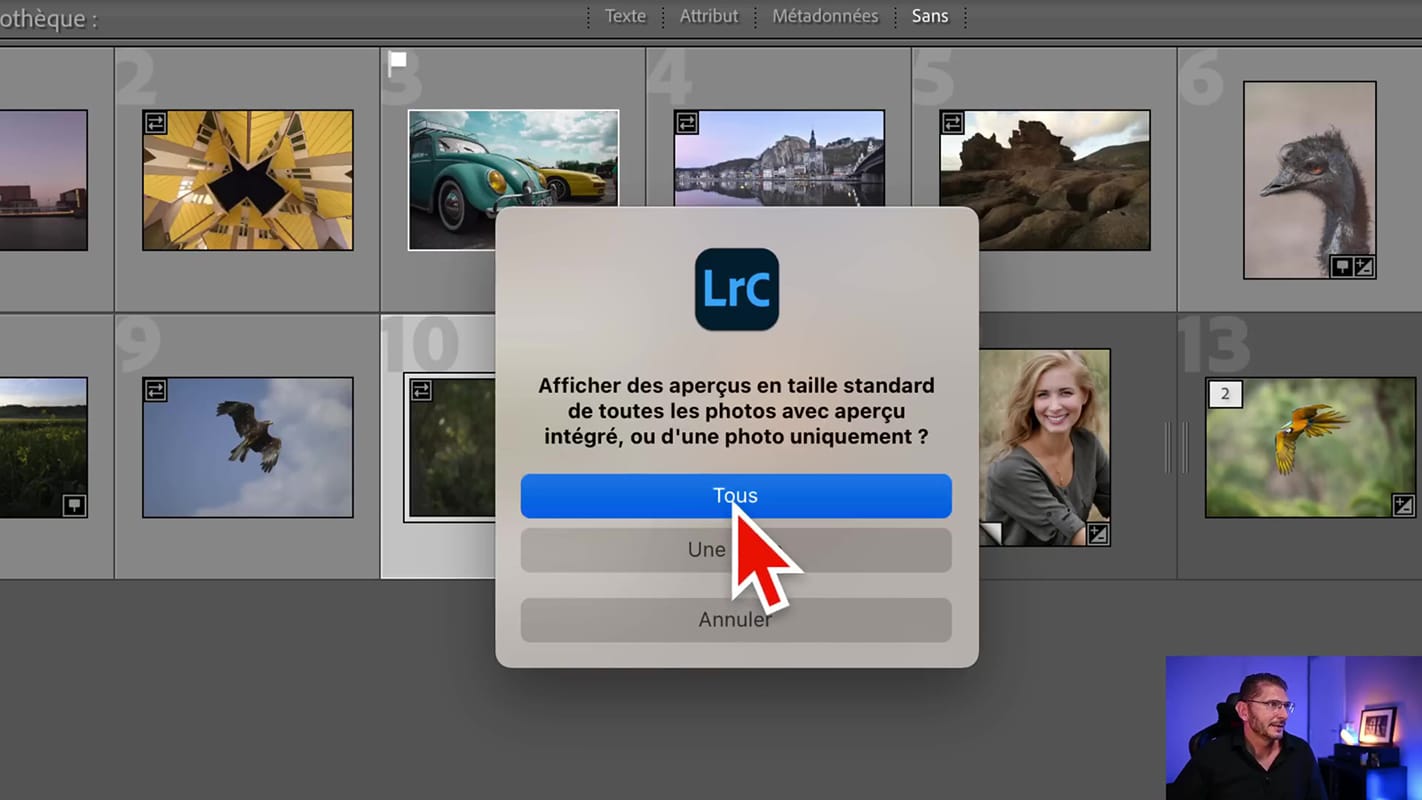Click the embedded-preview swap badge on photo 5
Viewport: 1422px width, 800px height.
[953, 123]
